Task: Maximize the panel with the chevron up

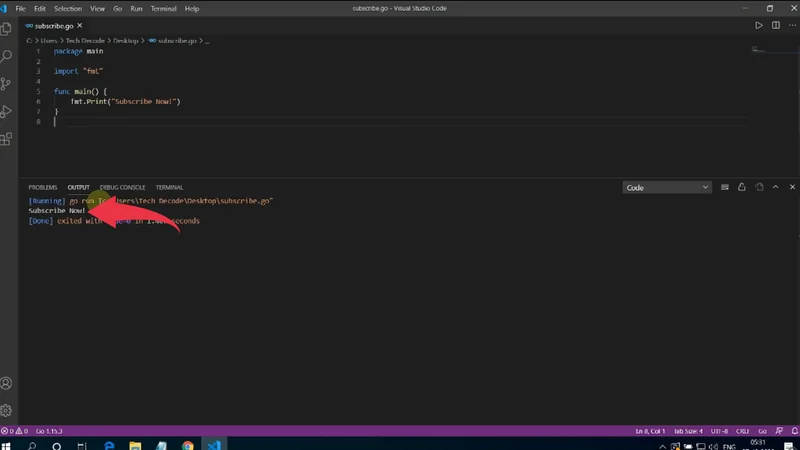Action: coord(776,187)
